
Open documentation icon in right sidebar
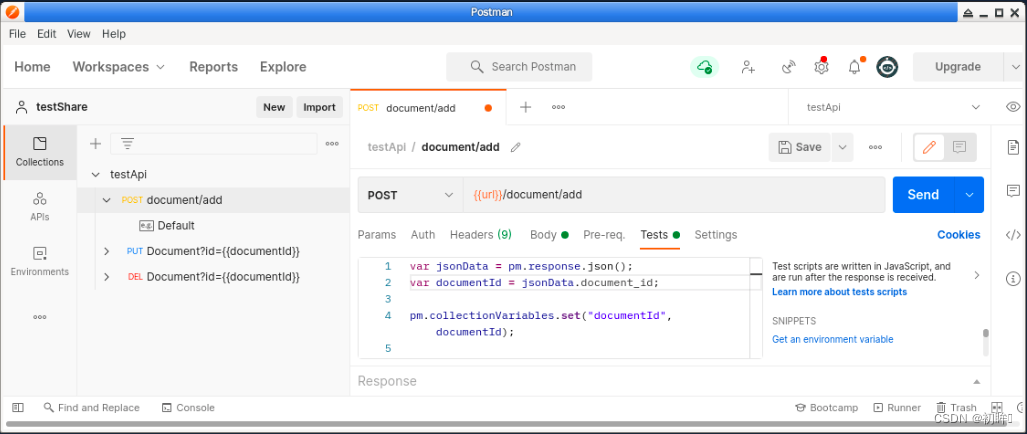1013,147
